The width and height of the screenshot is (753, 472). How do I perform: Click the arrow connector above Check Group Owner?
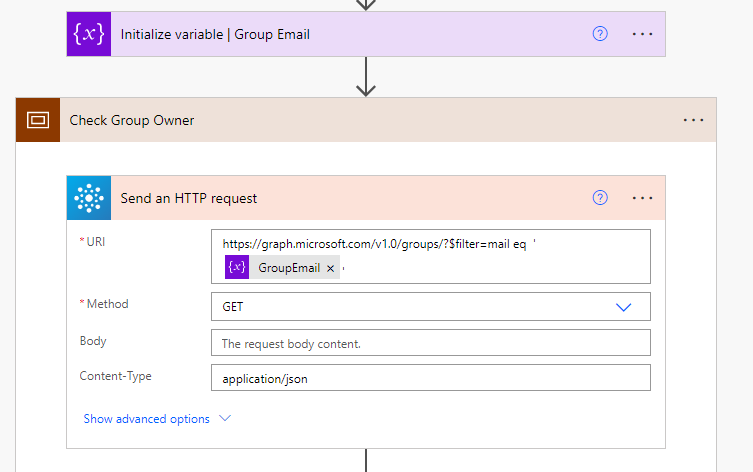tap(366, 77)
